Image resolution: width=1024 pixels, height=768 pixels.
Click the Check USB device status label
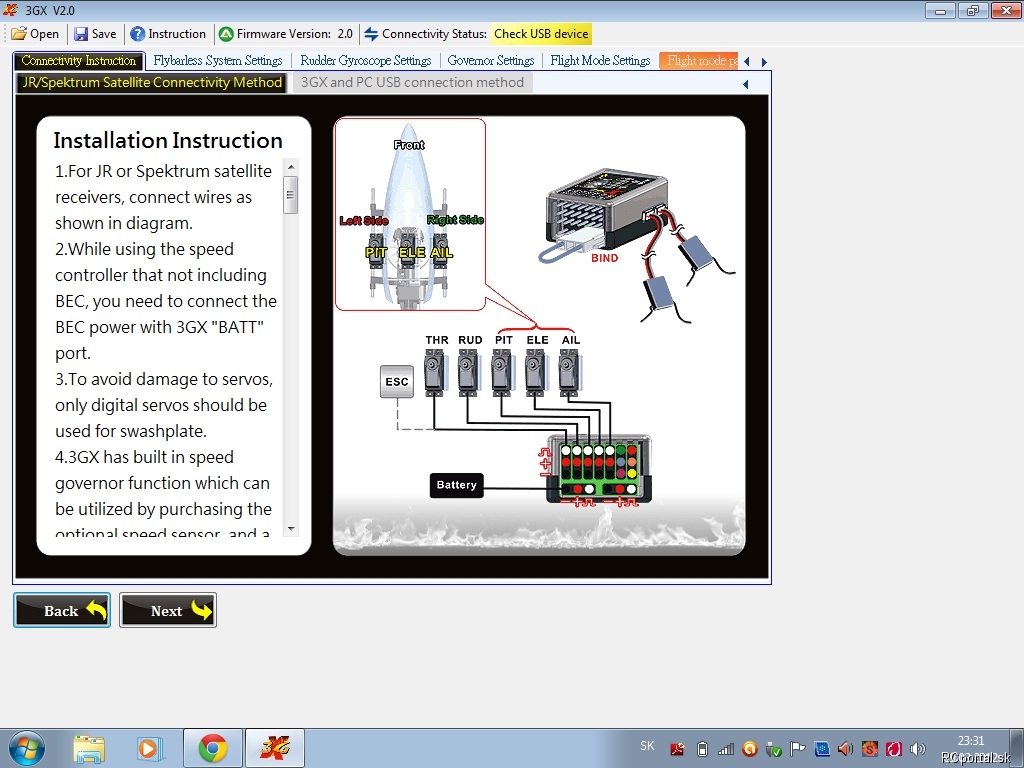541,34
